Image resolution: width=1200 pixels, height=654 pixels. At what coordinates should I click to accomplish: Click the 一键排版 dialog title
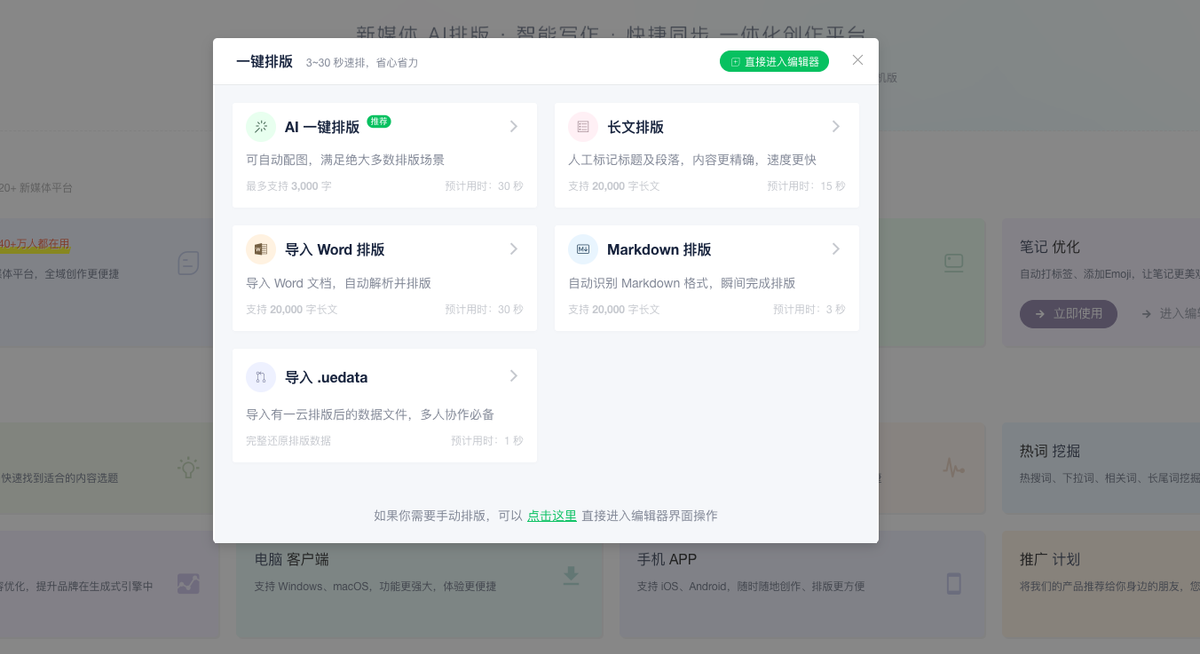pos(264,61)
